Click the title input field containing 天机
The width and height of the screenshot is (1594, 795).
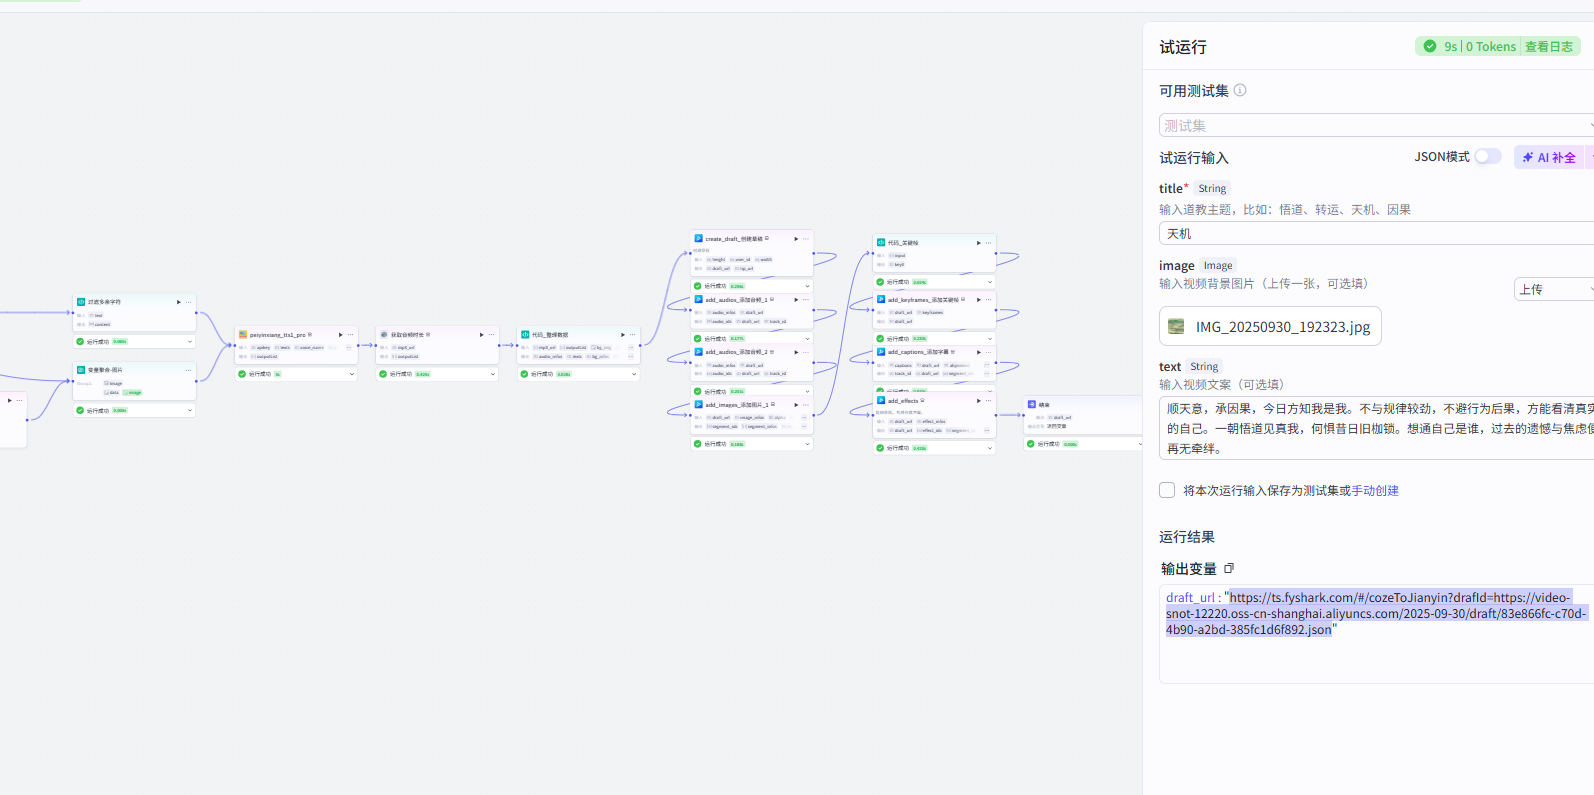[1376, 233]
